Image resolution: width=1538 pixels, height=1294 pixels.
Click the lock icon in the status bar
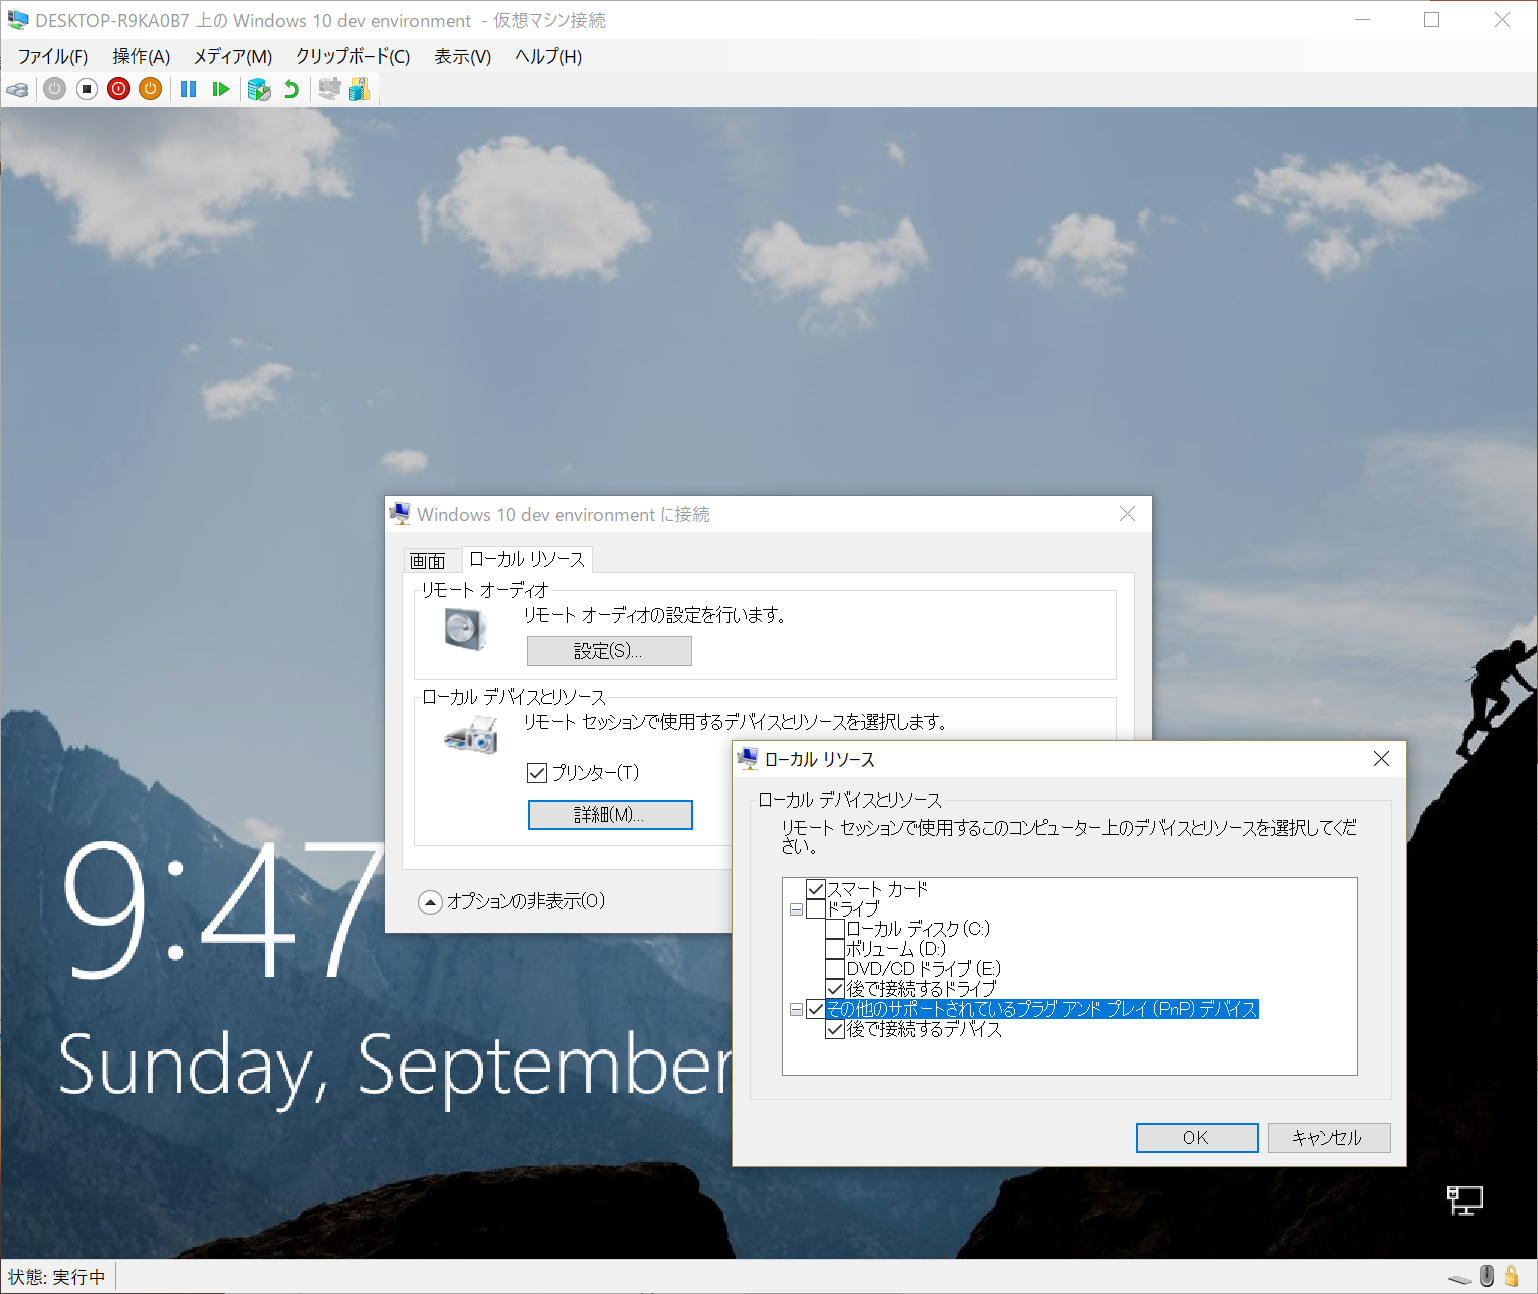tap(1512, 1276)
